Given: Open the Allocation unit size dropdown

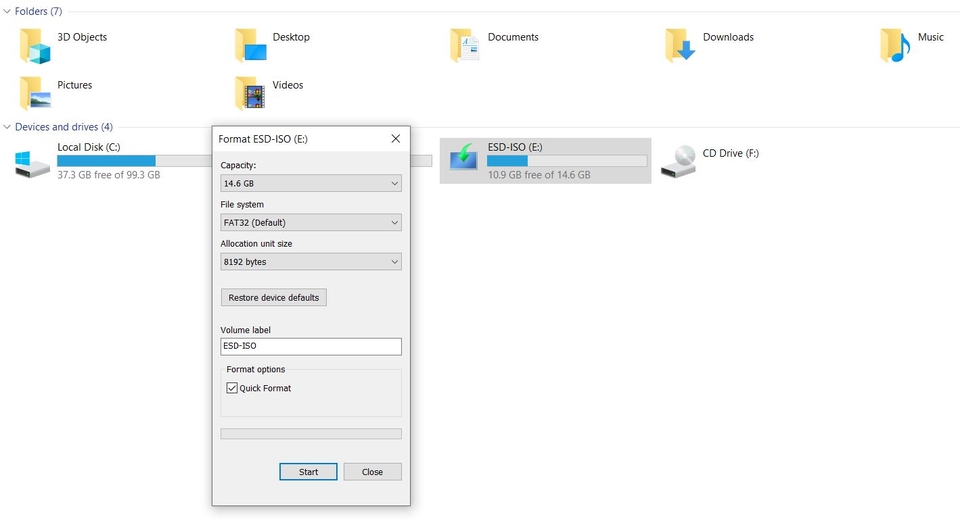Looking at the screenshot, I should click(x=310, y=262).
